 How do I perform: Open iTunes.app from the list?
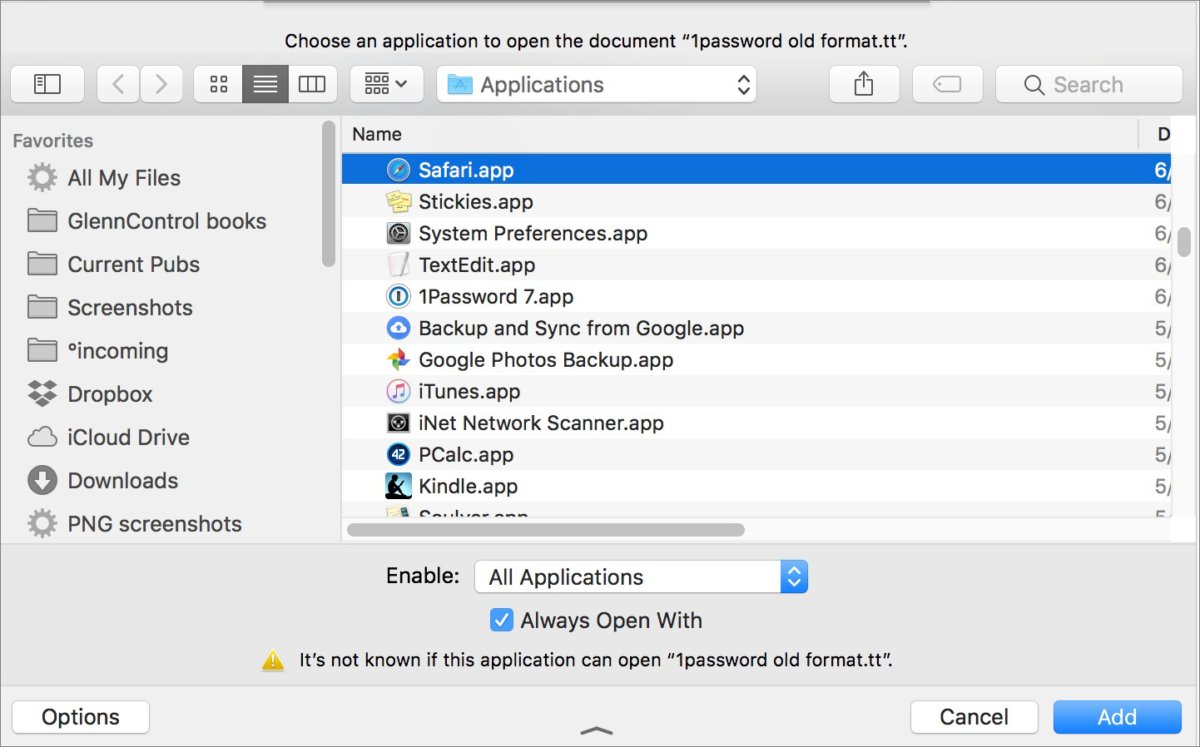point(469,391)
